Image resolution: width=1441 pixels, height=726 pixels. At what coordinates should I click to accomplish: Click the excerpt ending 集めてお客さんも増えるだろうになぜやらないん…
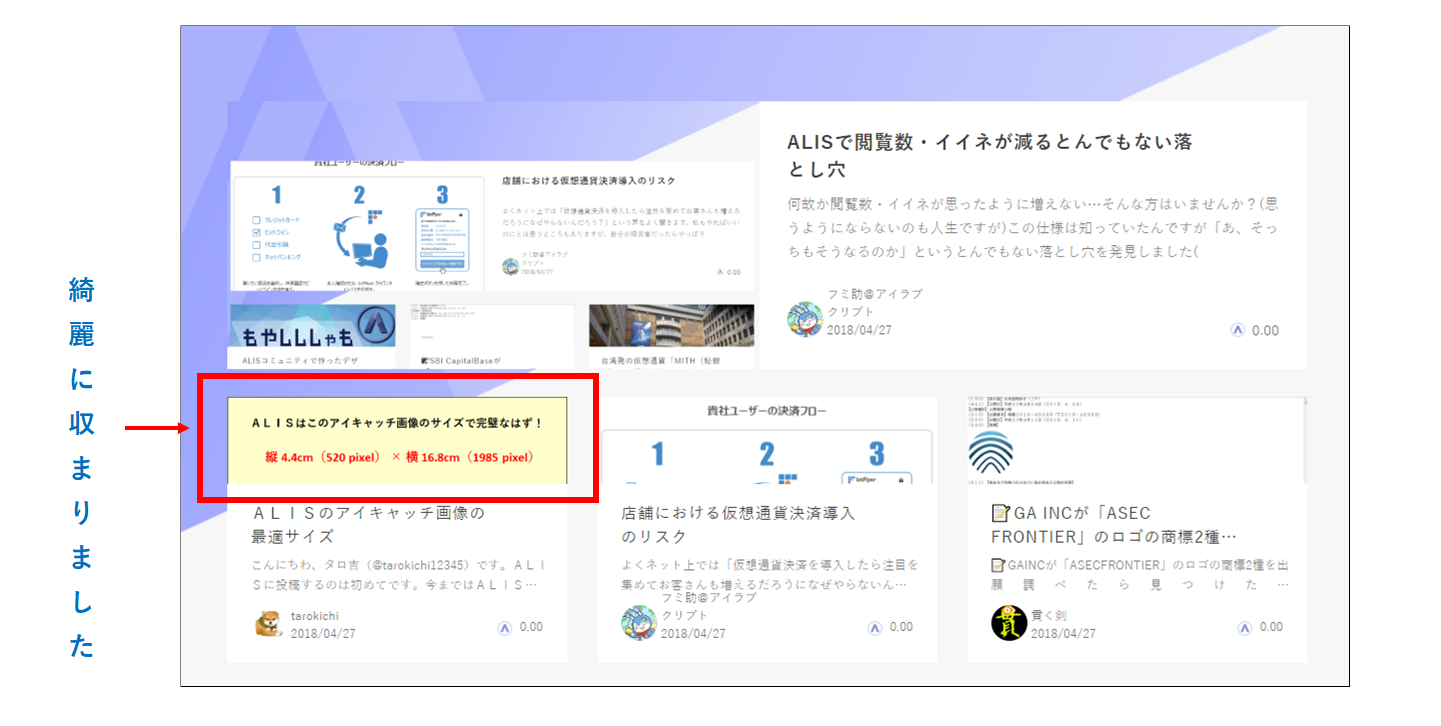tap(769, 574)
